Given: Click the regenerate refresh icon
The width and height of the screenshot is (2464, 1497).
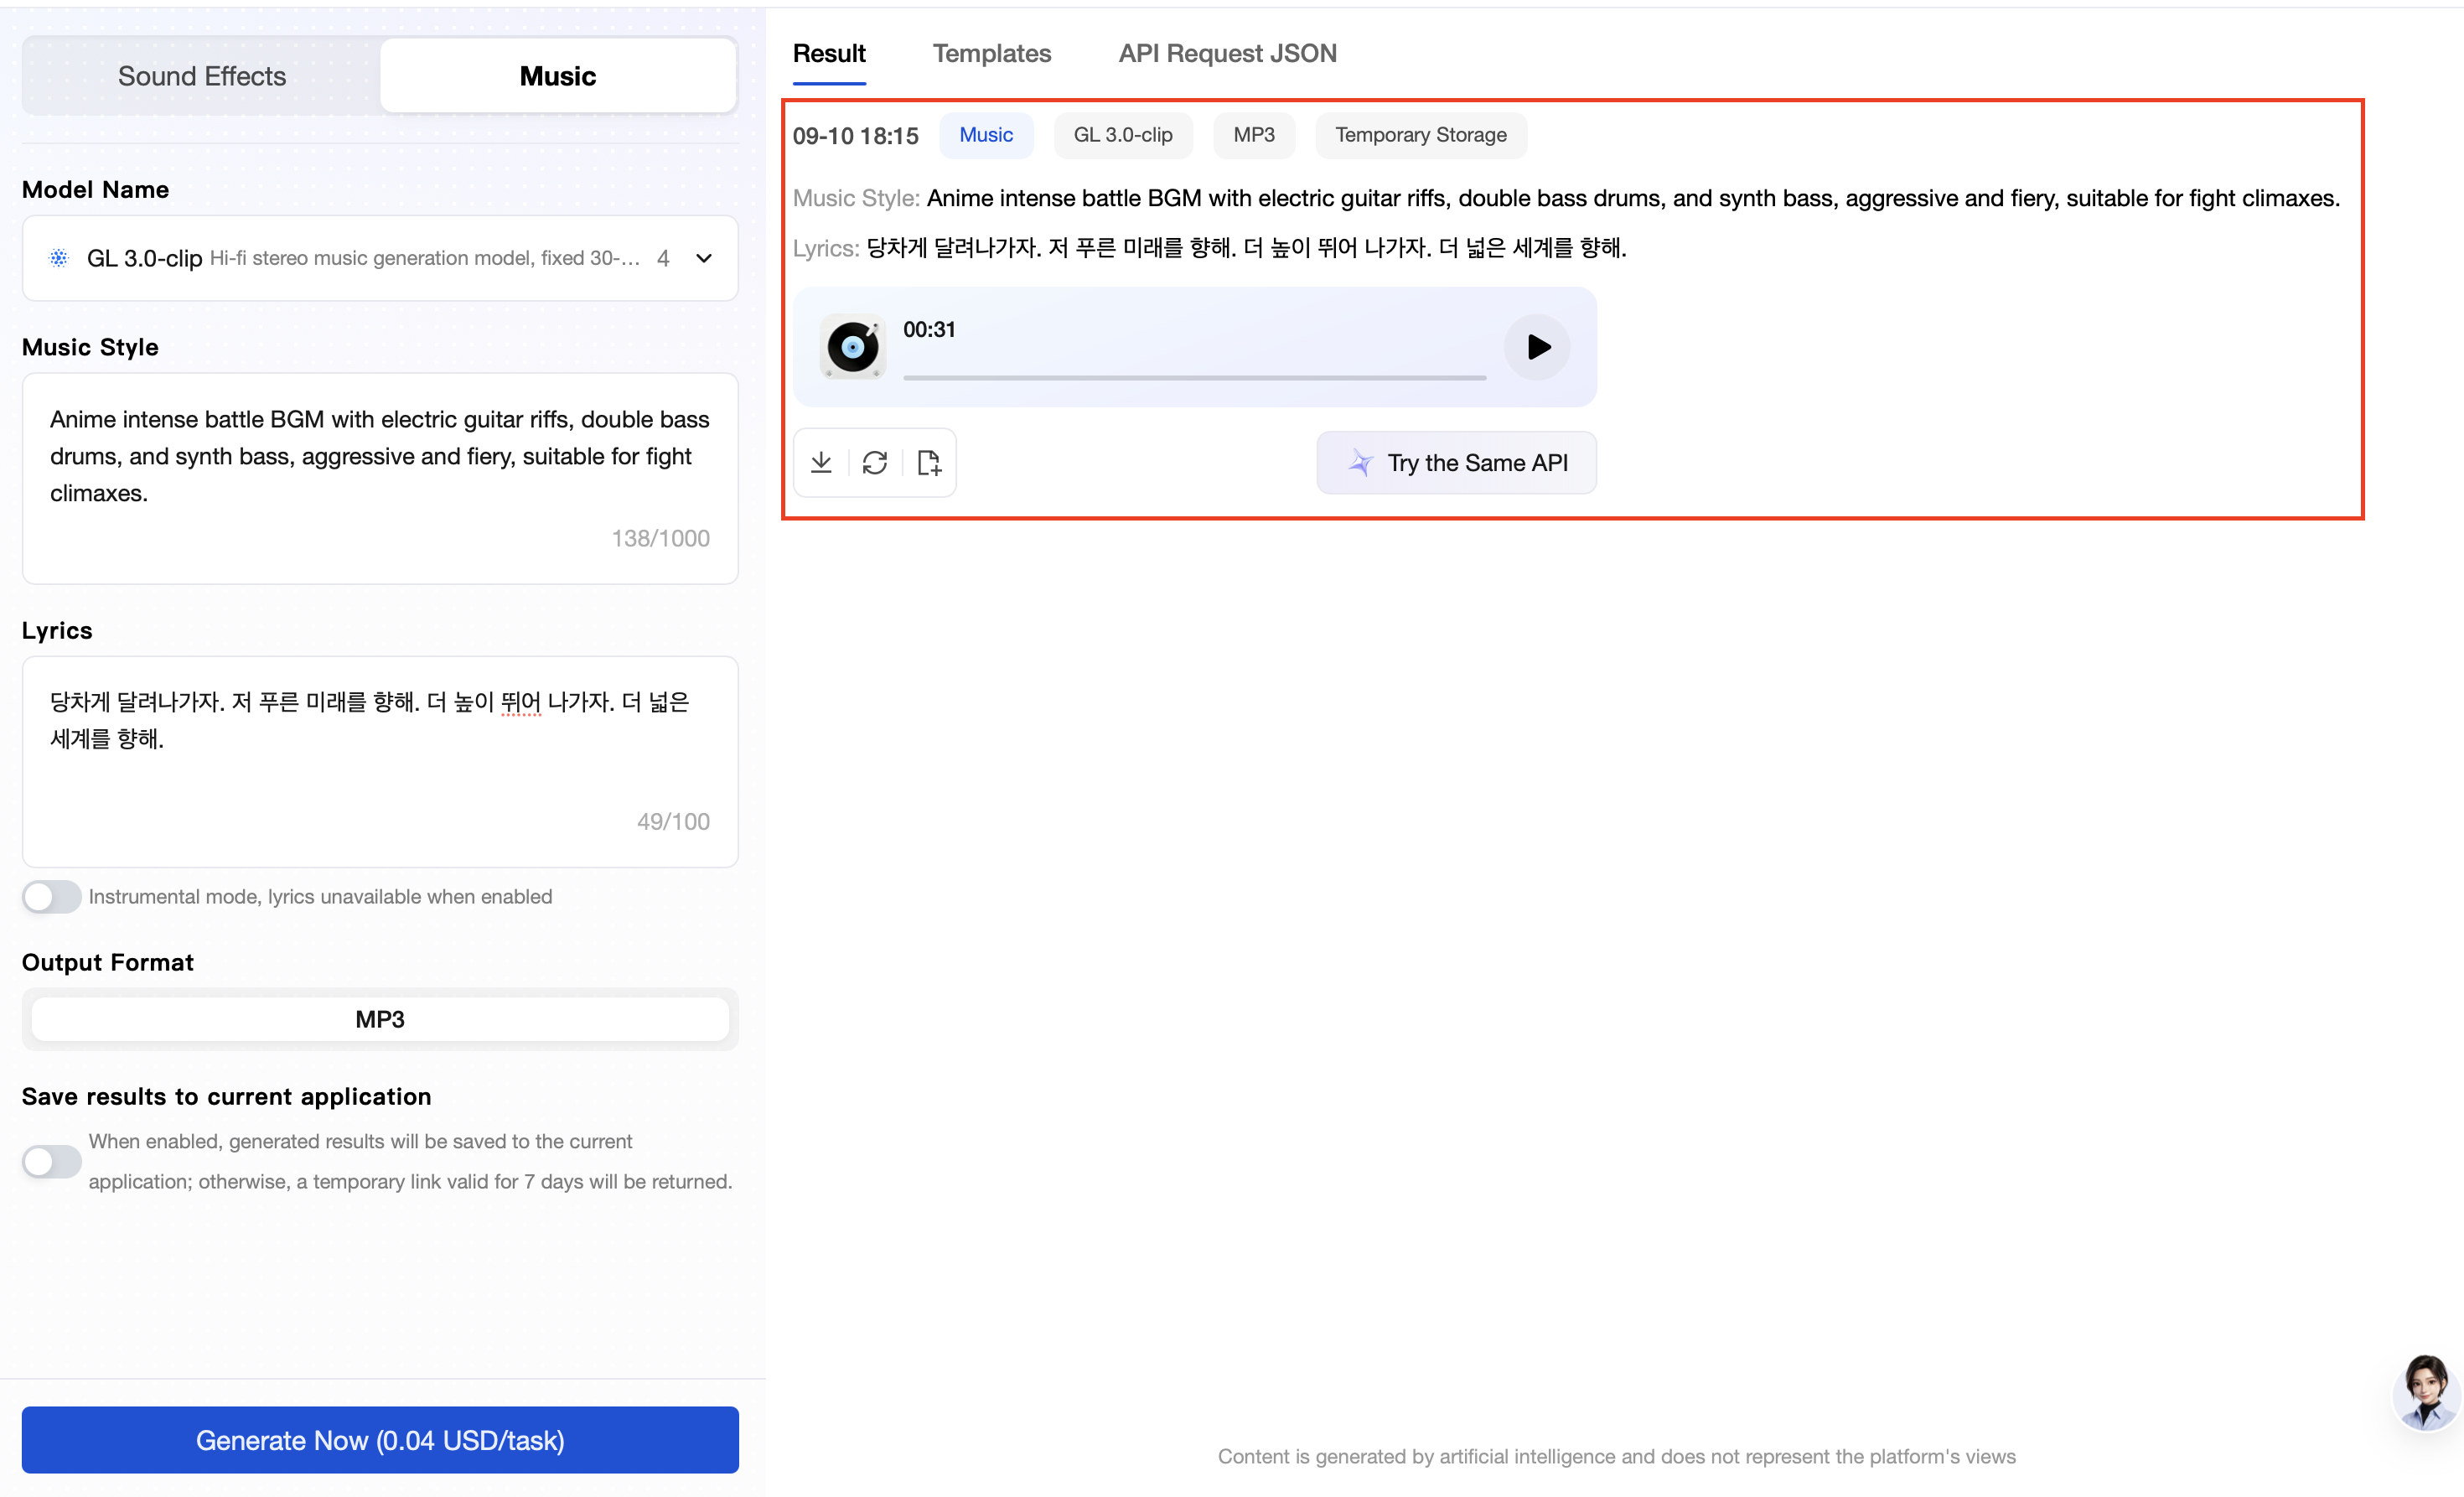Looking at the screenshot, I should pos(875,462).
